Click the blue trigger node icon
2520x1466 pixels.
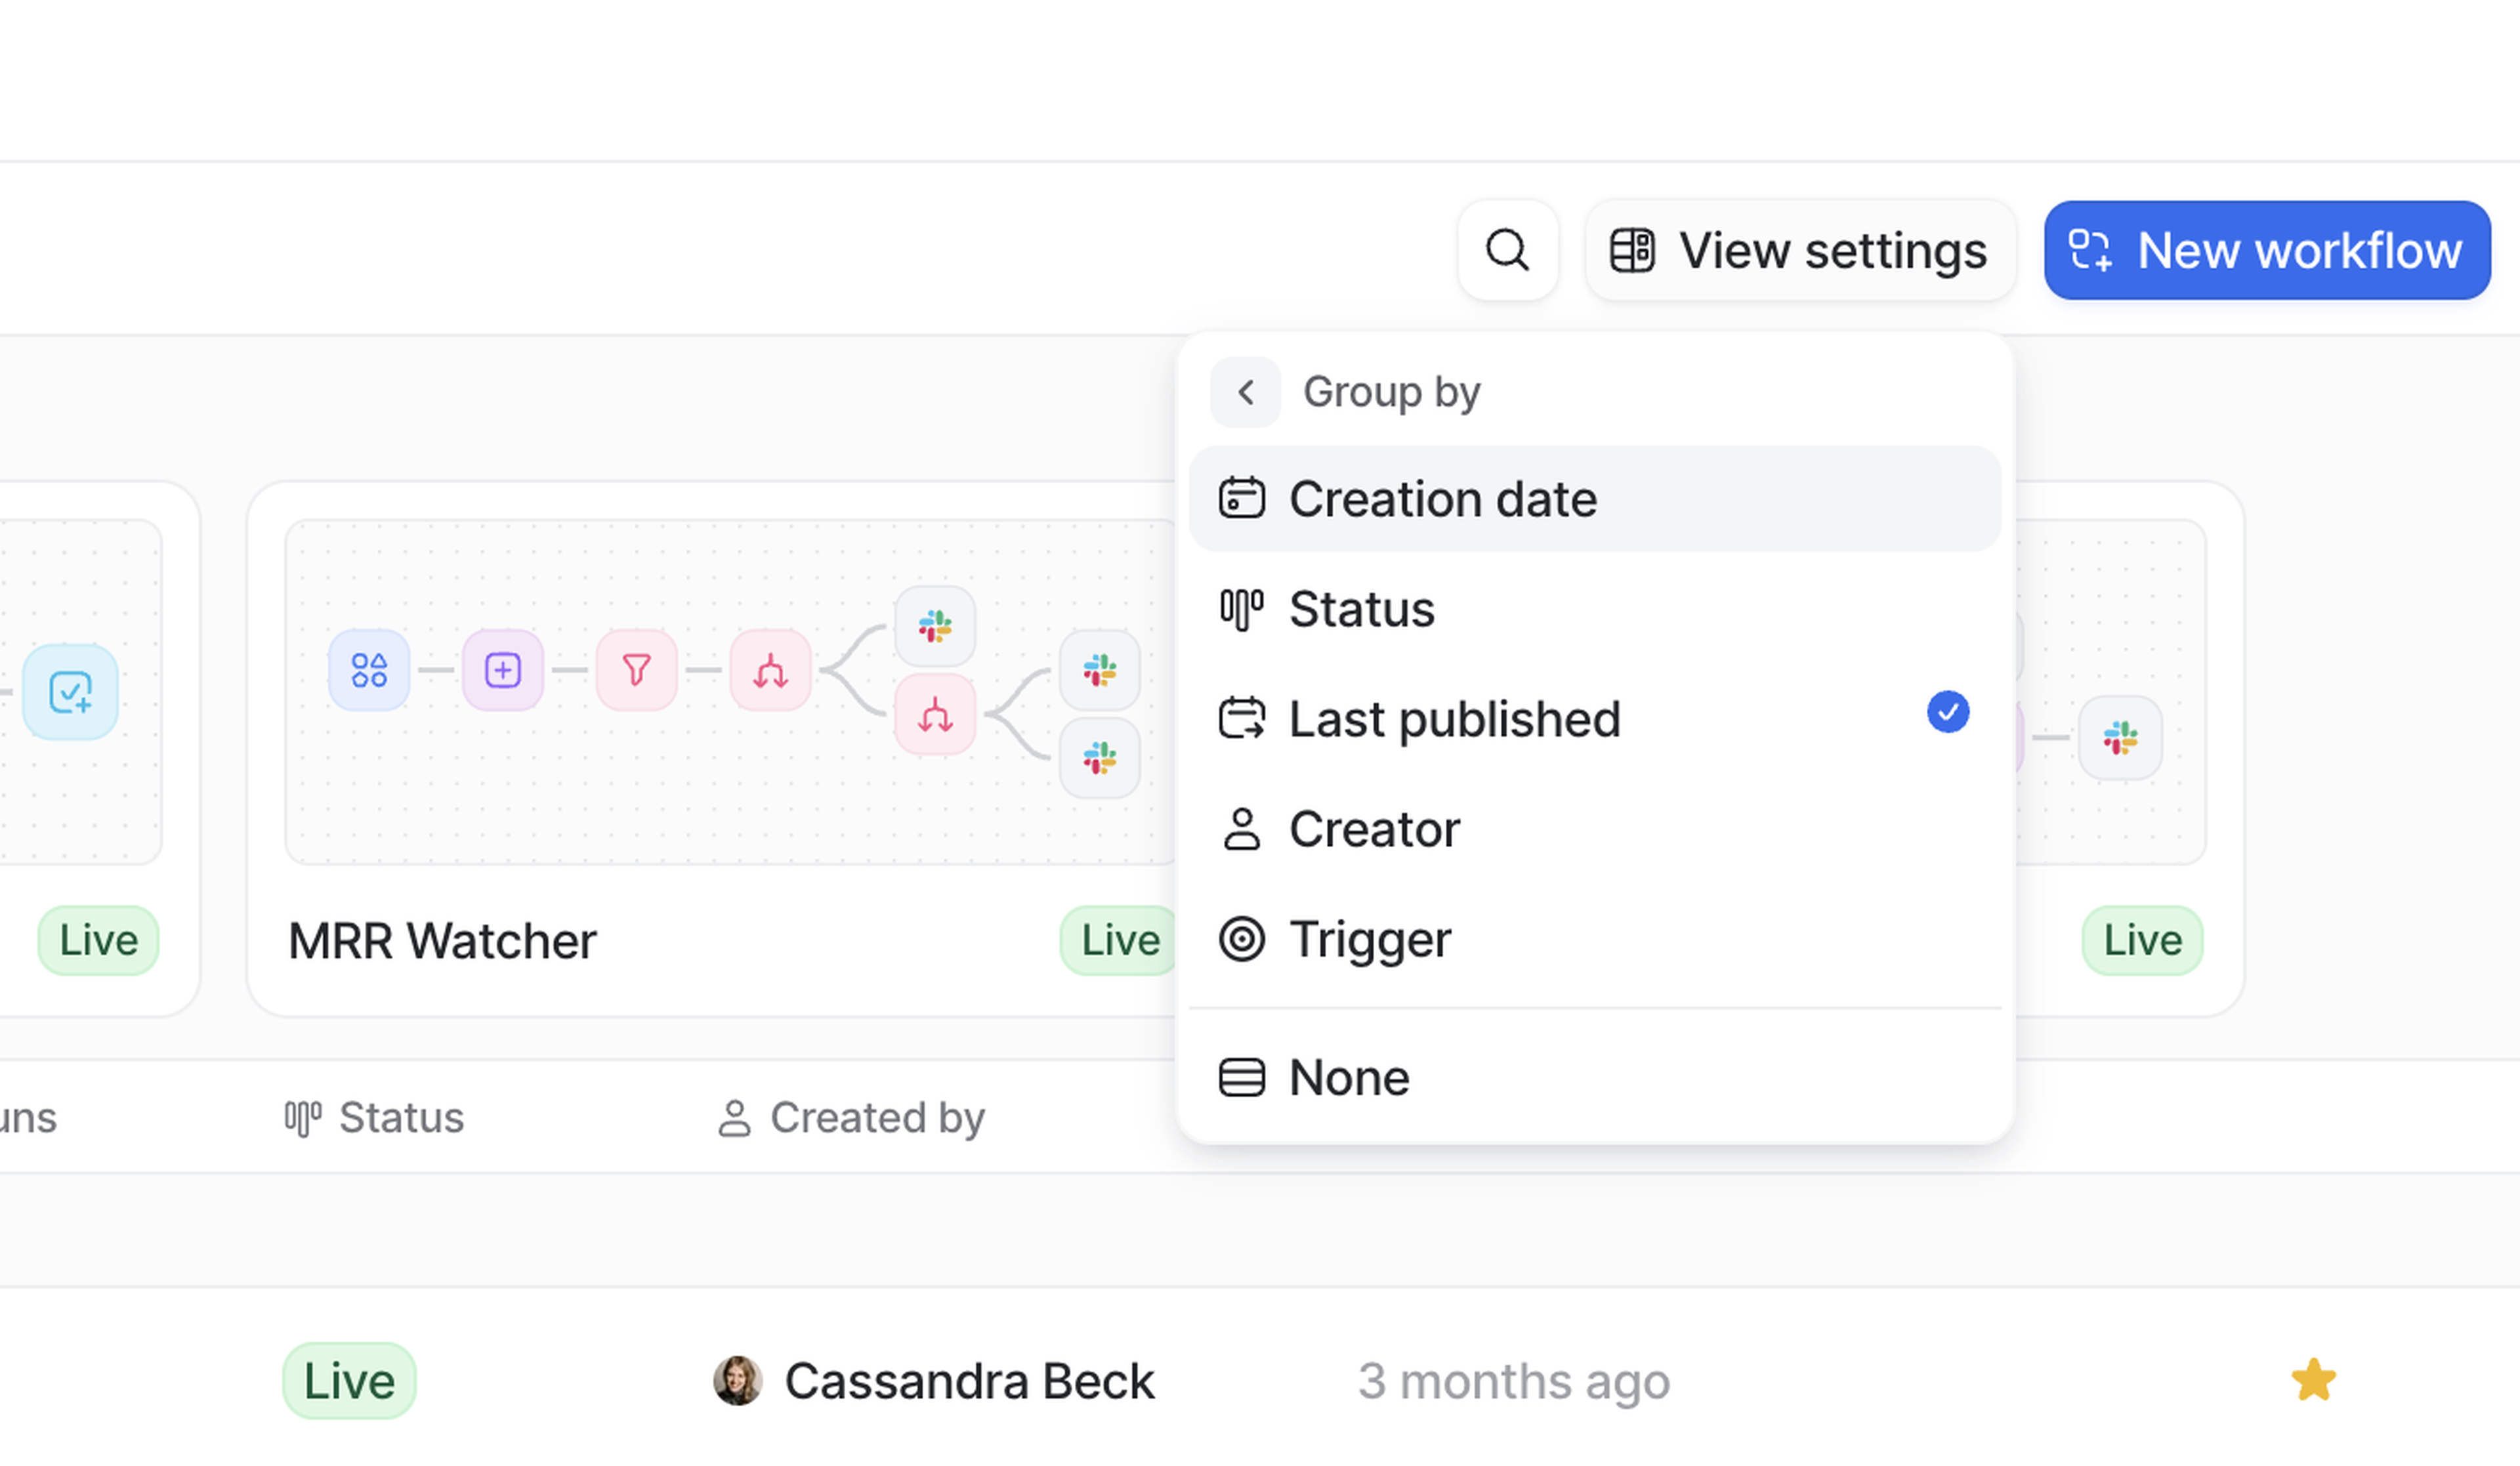369,670
